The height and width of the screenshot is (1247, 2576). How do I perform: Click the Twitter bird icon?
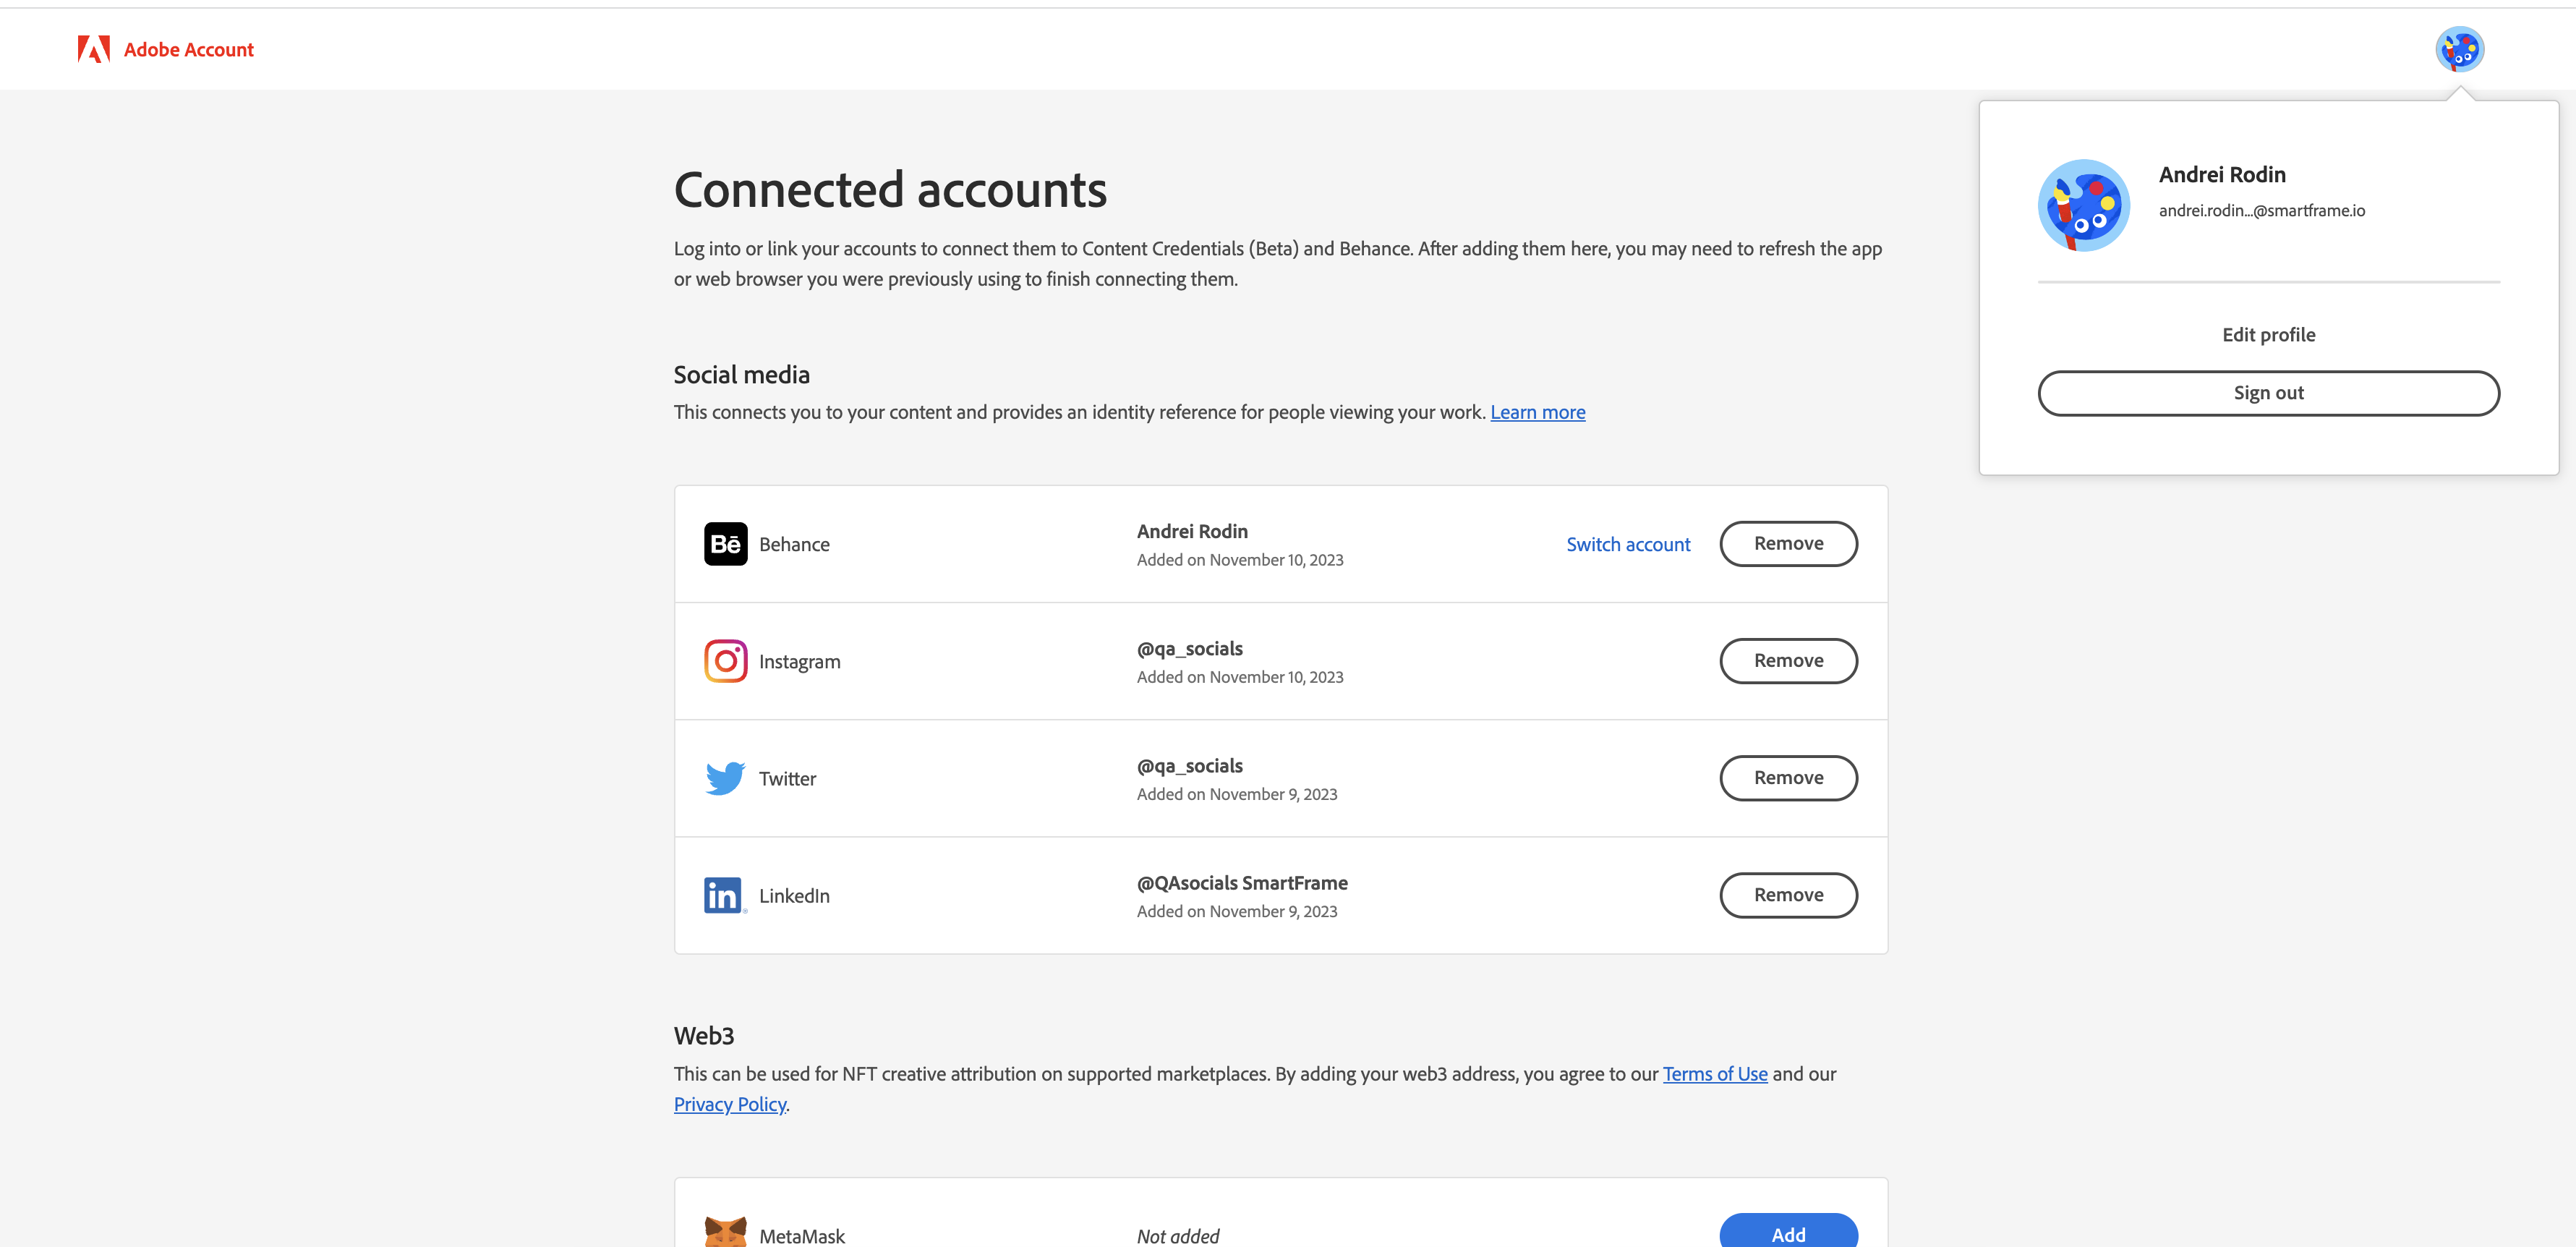725,778
